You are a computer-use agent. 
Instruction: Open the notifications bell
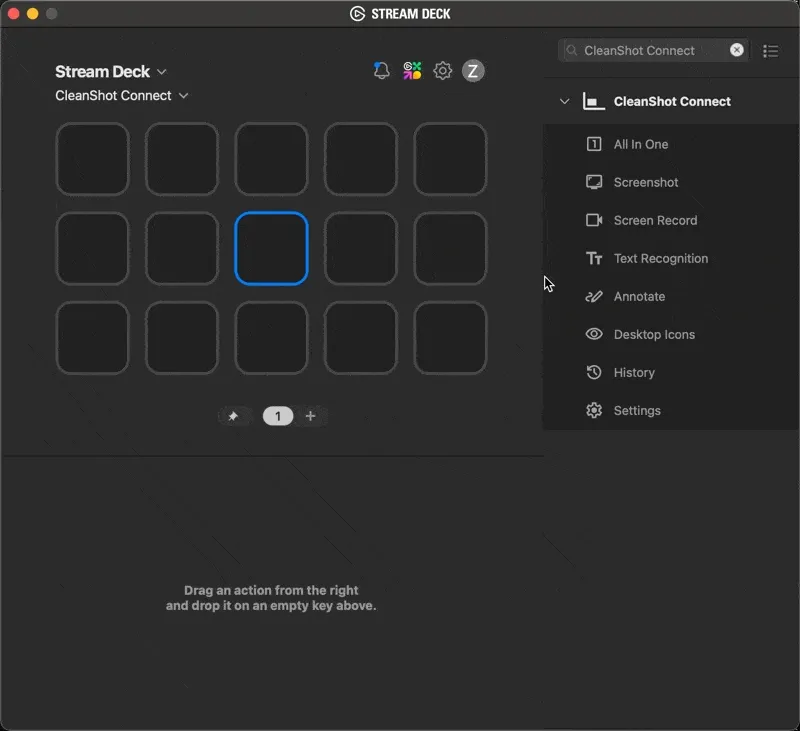(380, 71)
